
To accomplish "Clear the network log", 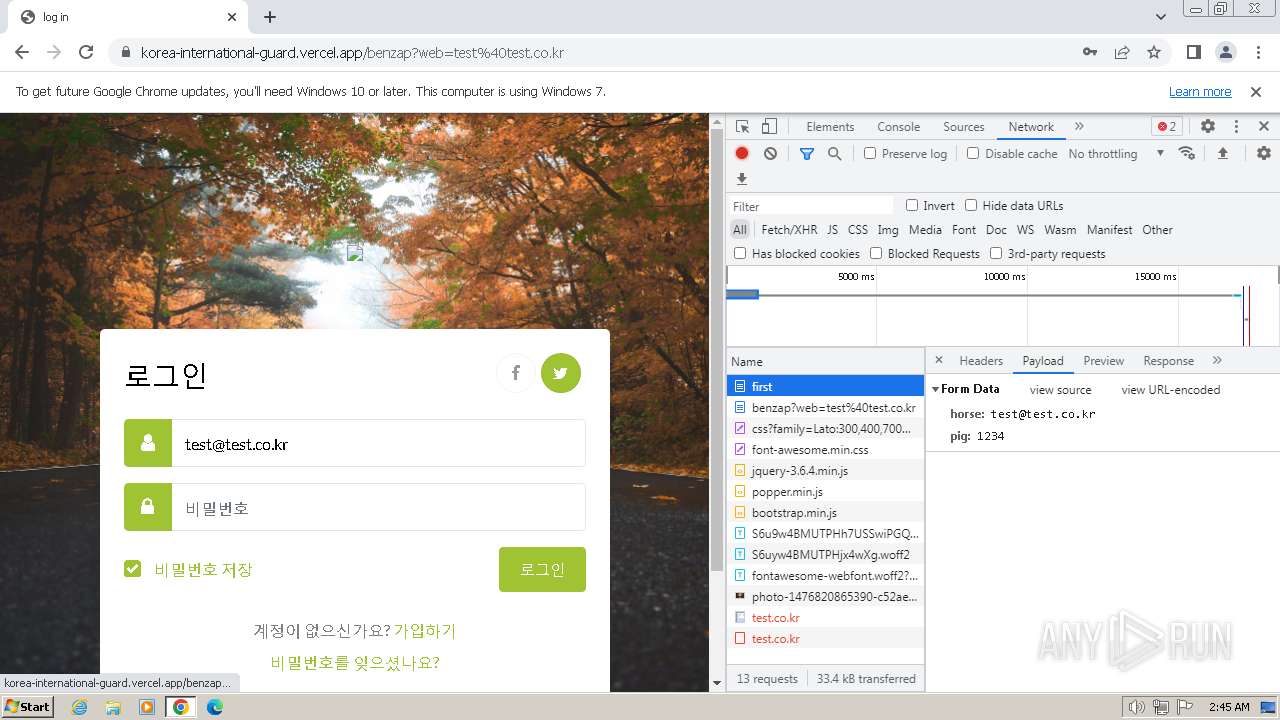I will pos(770,153).
